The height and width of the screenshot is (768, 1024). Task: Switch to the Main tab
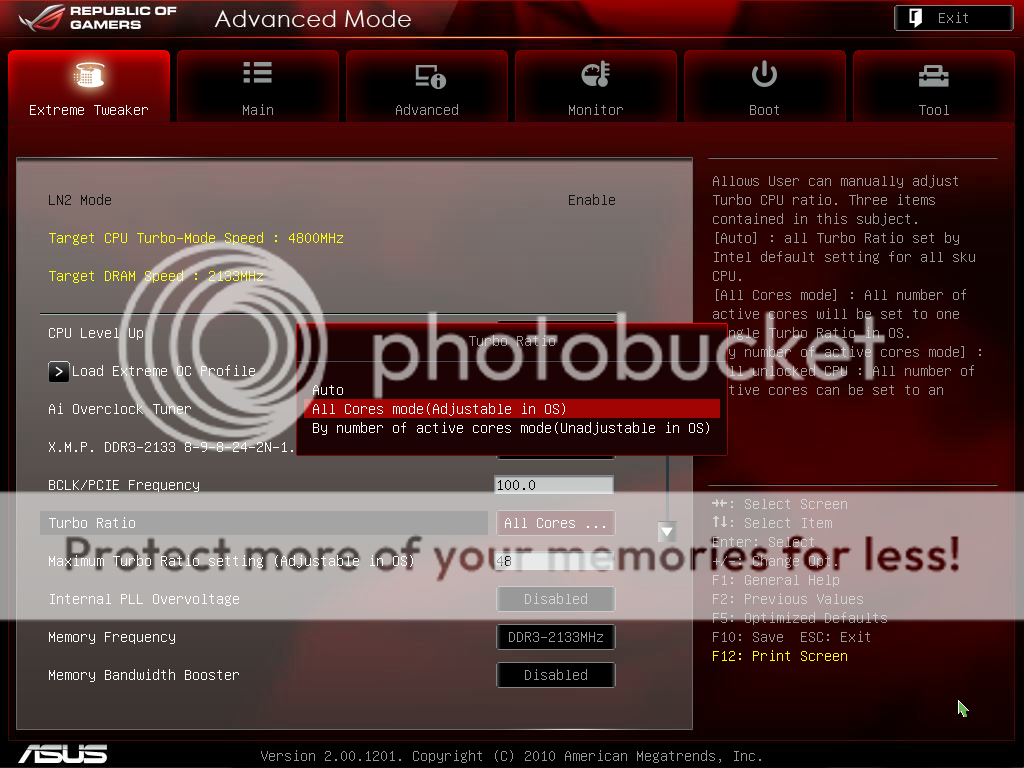[x=258, y=86]
